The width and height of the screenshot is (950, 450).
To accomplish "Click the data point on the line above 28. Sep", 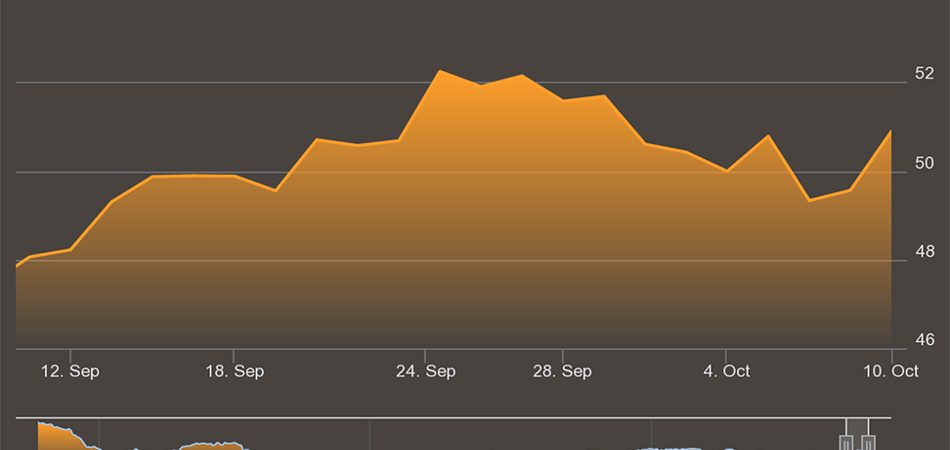I will (563, 100).
